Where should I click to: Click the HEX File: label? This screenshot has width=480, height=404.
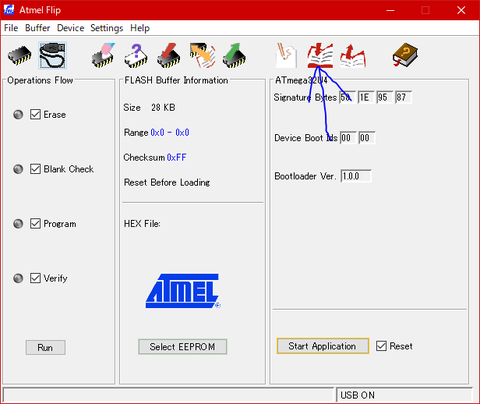[142, 224]
